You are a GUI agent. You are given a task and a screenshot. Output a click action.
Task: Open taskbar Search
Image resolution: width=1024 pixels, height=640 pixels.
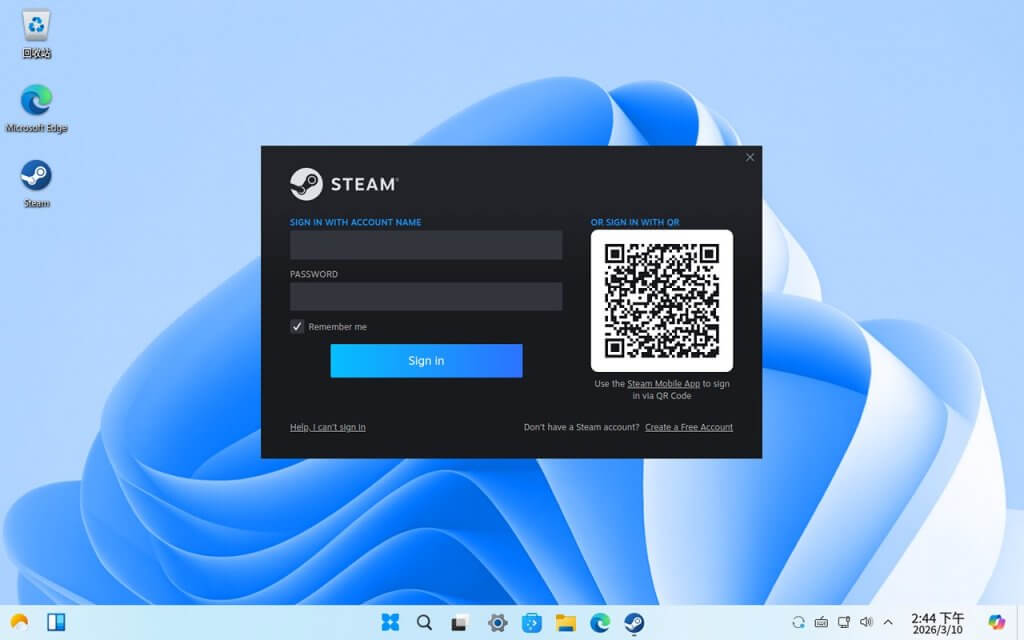coord(424,622)
